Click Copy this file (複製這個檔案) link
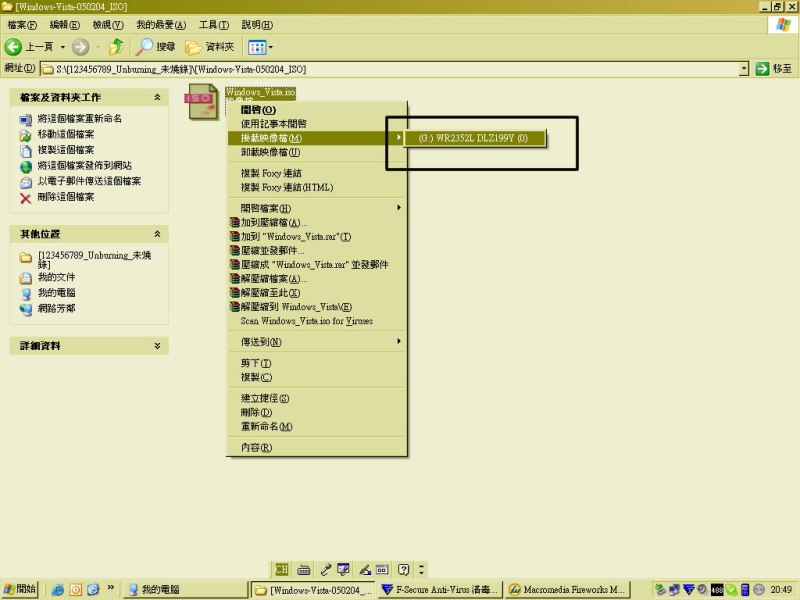 tap(65, 149)
